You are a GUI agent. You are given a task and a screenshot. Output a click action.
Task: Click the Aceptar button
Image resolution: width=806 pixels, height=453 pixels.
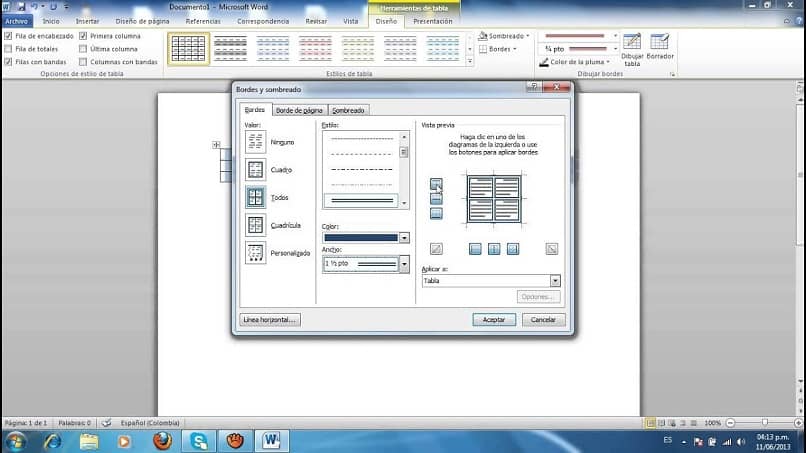coord(494,320)
